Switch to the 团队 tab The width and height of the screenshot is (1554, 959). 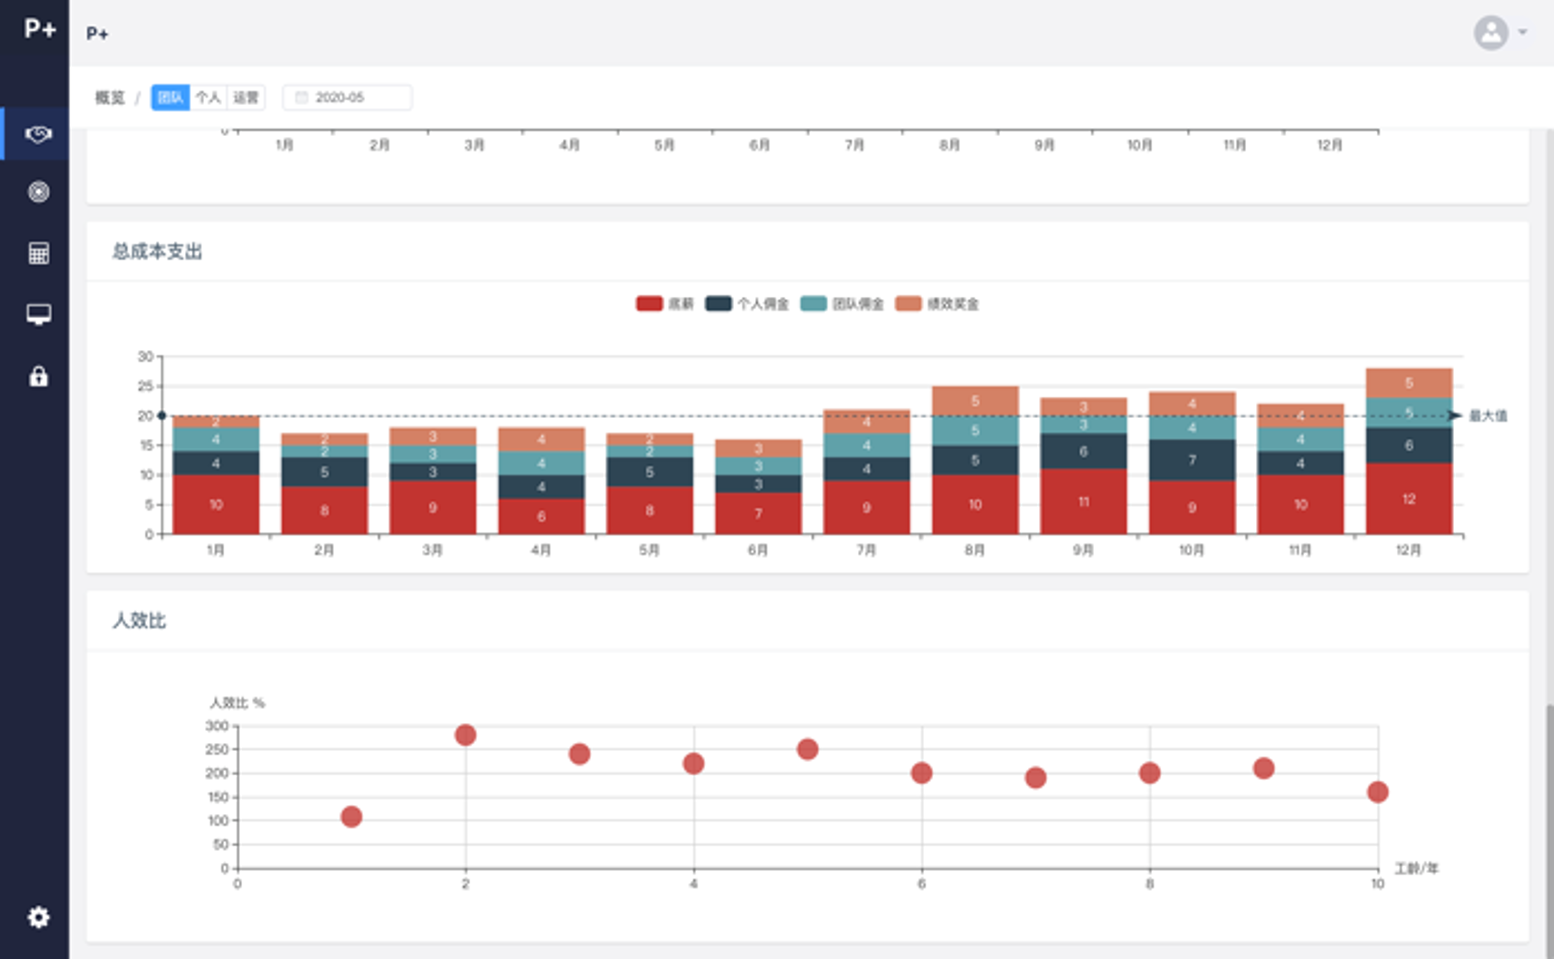click(170, 97)
